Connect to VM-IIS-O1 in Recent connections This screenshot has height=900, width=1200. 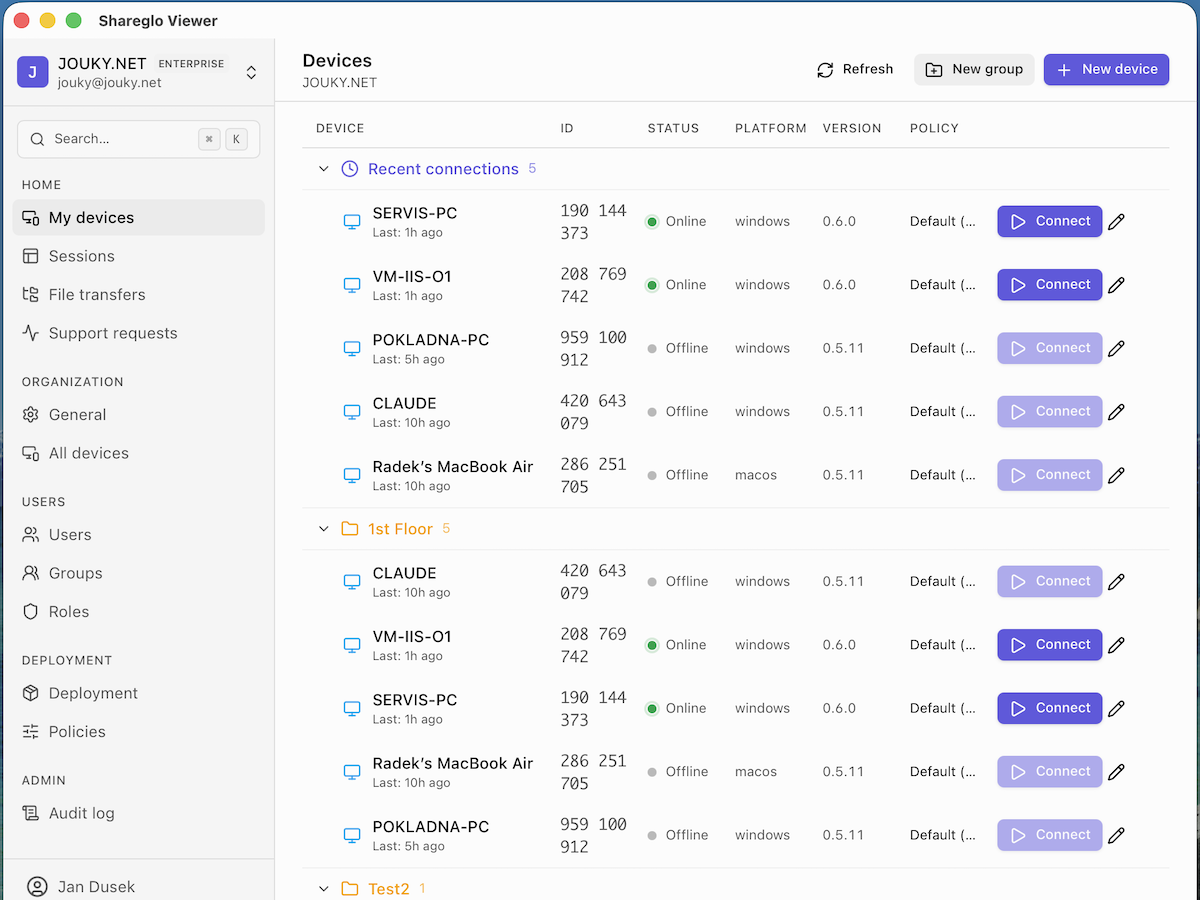pos(1049,284)
